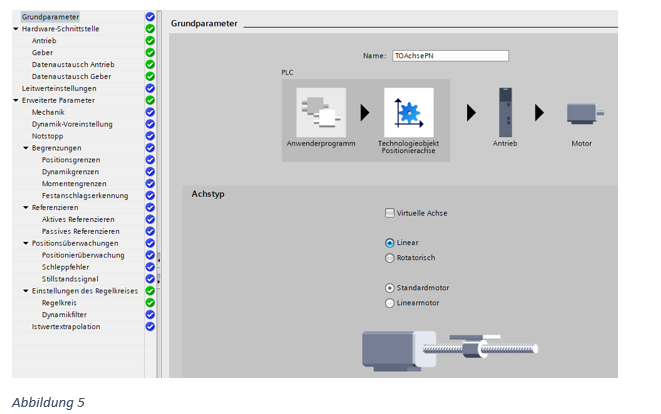661x414 pixels.
Task: Select the Rotatorisch radio button
Action: [x=390, y=258]
